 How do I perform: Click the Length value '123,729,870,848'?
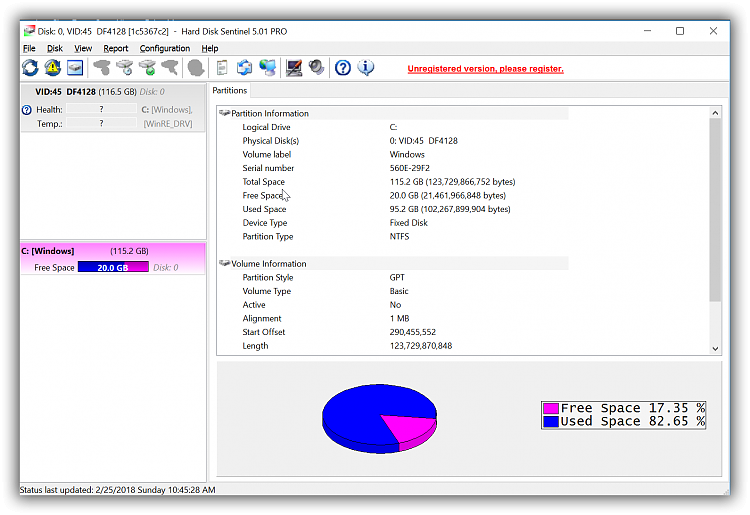pyautogui.click(x=421, y=346)
